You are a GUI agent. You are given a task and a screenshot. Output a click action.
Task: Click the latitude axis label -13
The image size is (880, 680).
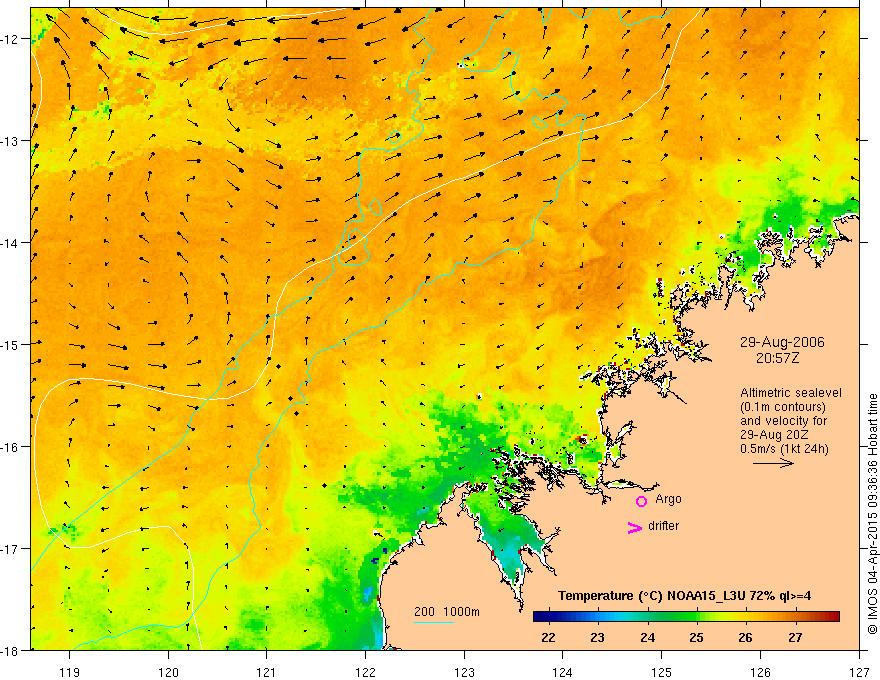point(10,140)
